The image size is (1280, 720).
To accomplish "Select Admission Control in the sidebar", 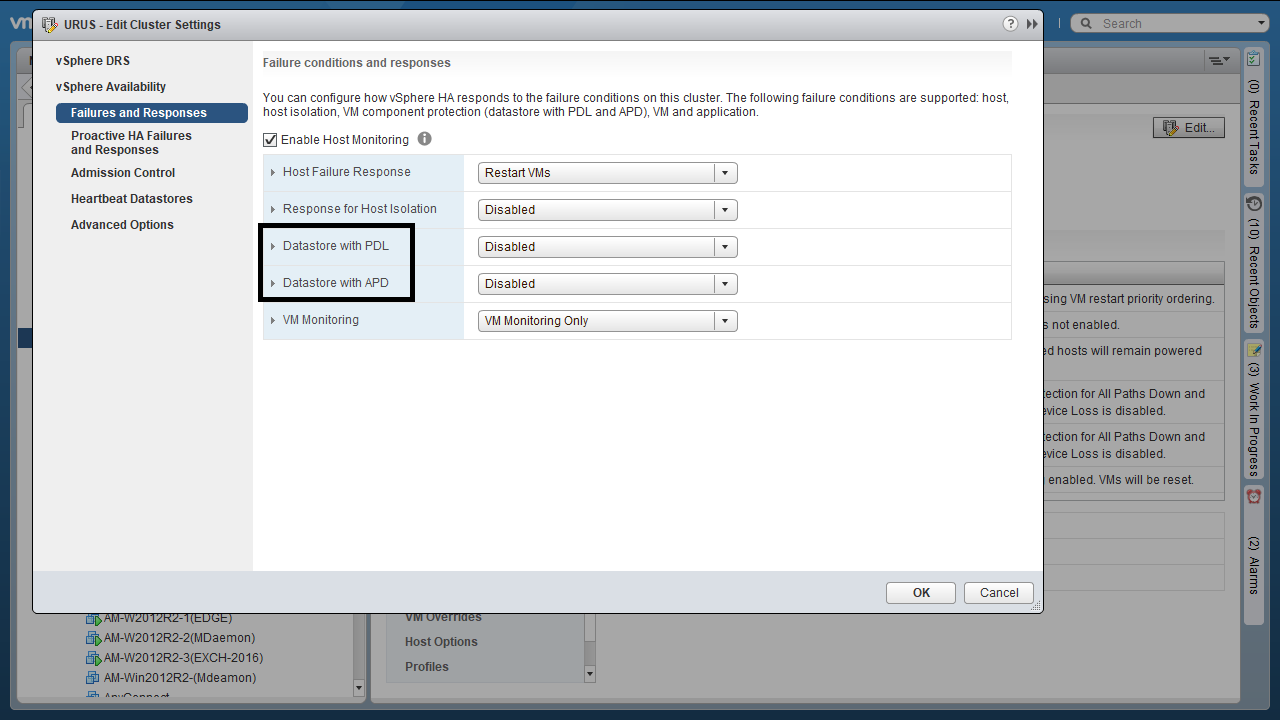I will tap(123, 173).
